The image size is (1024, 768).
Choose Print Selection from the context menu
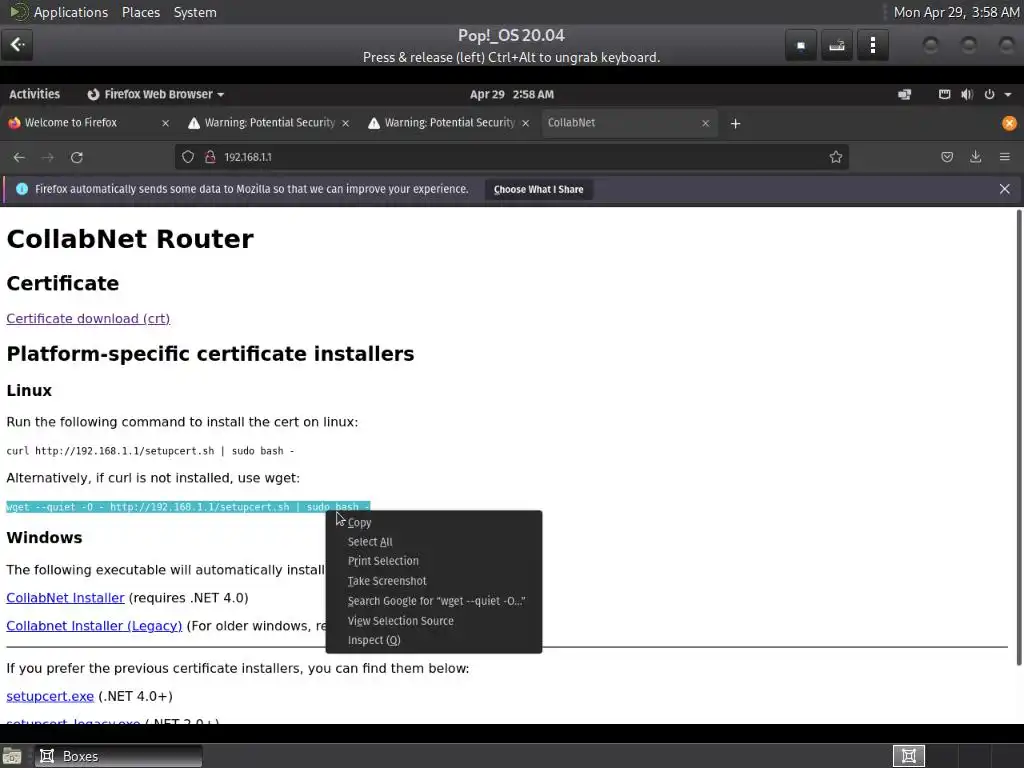[434, 561]
